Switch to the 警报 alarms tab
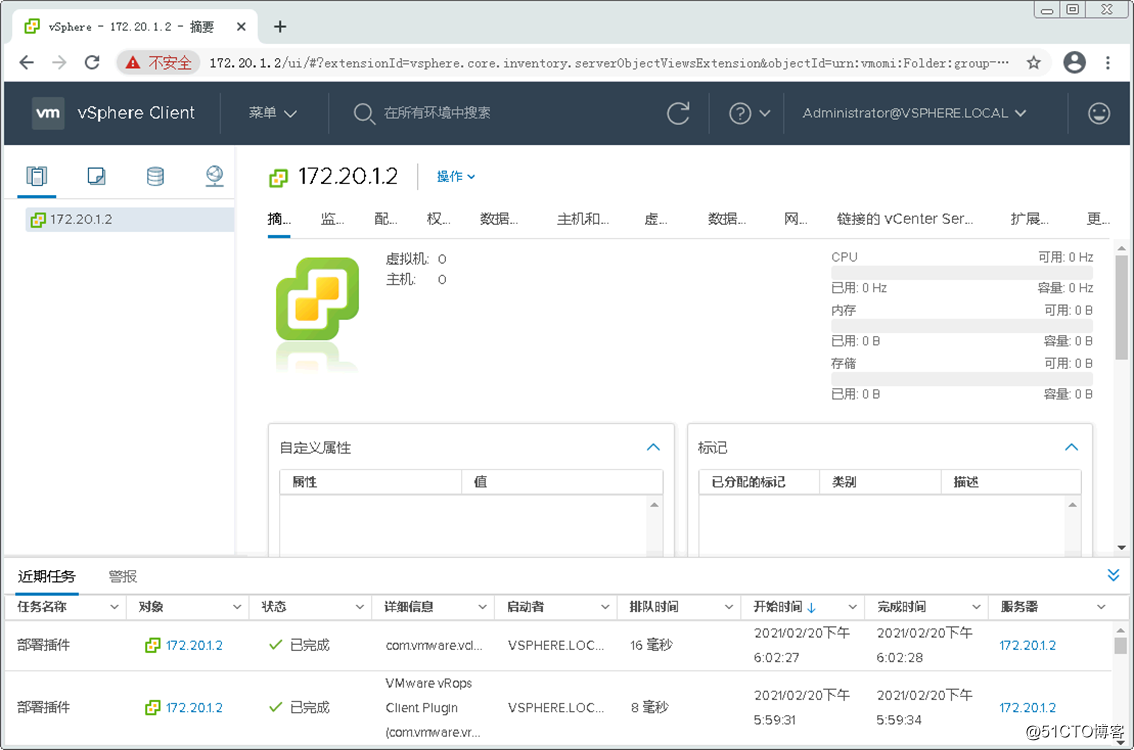Viewport: 1134px width, 750px height. [123, 576]
